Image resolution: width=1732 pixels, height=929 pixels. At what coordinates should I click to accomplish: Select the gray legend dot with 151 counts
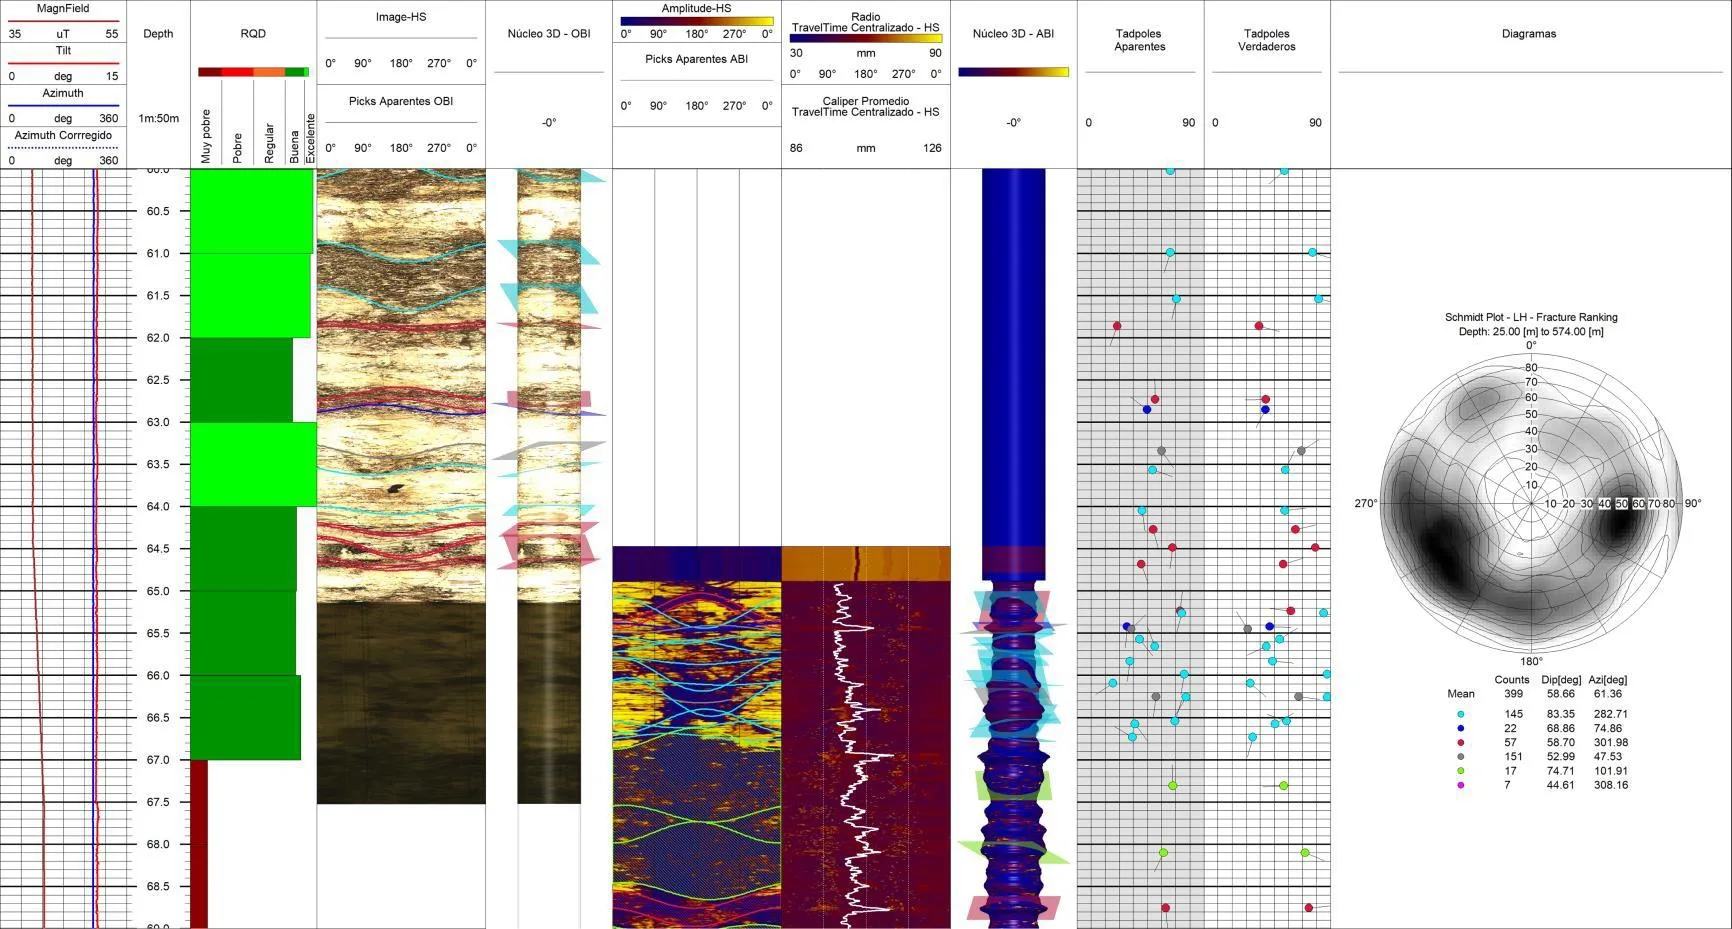pyautogui.click(x=1461, y=757)
